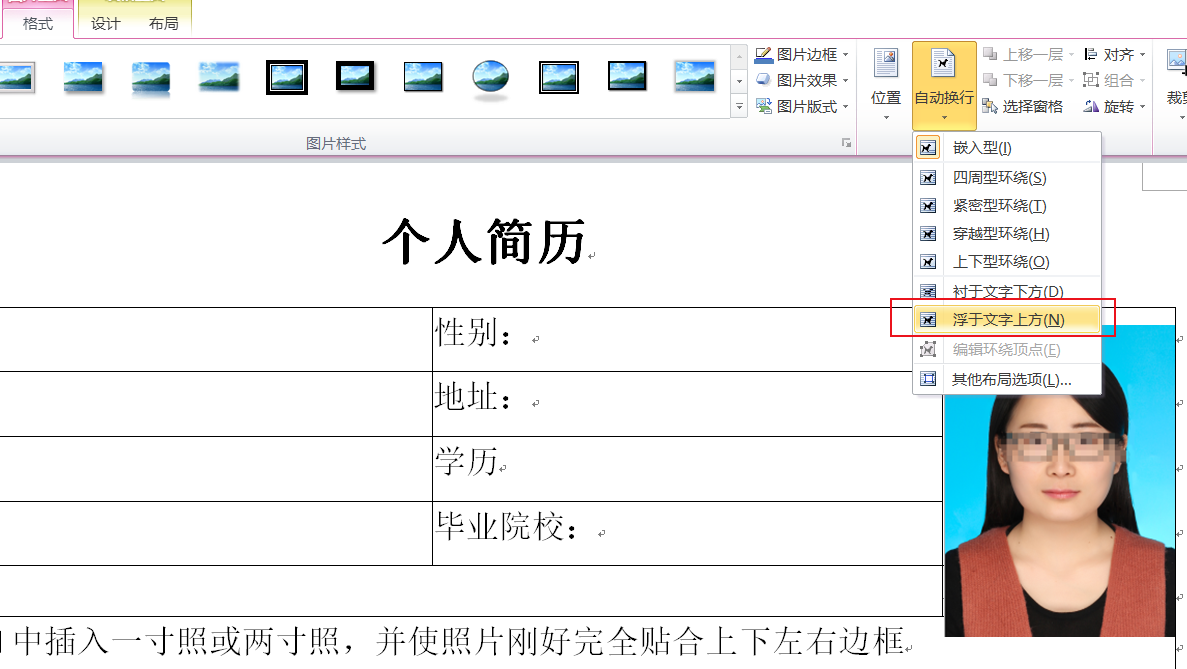Click the 位置 page icon
The image size is (1187, 669).
click(886, 64)
